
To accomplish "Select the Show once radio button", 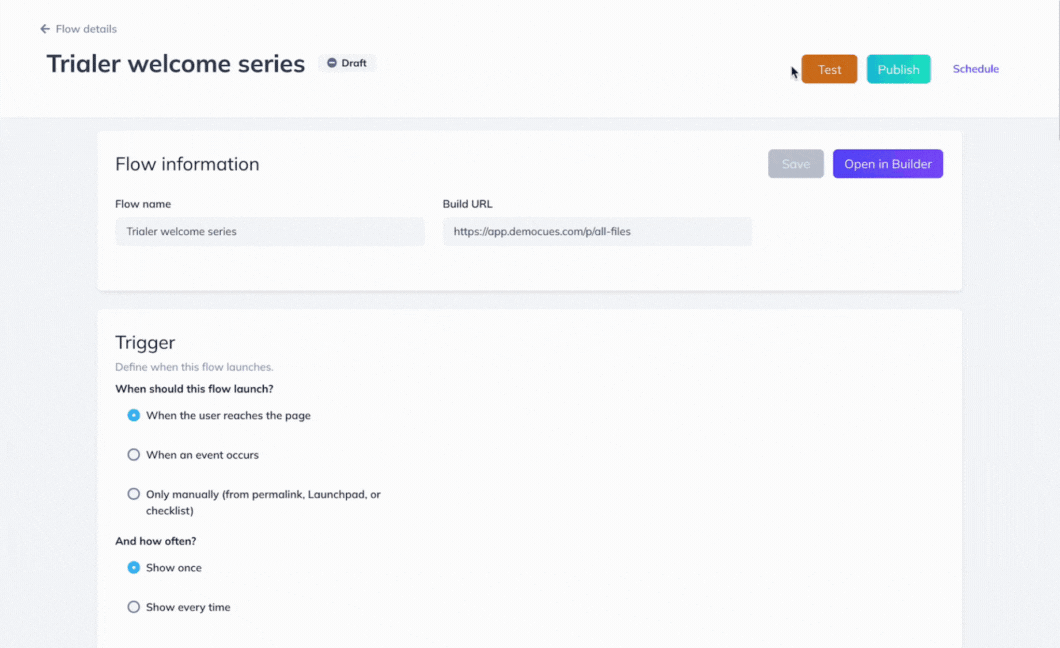I will (134, 568).
